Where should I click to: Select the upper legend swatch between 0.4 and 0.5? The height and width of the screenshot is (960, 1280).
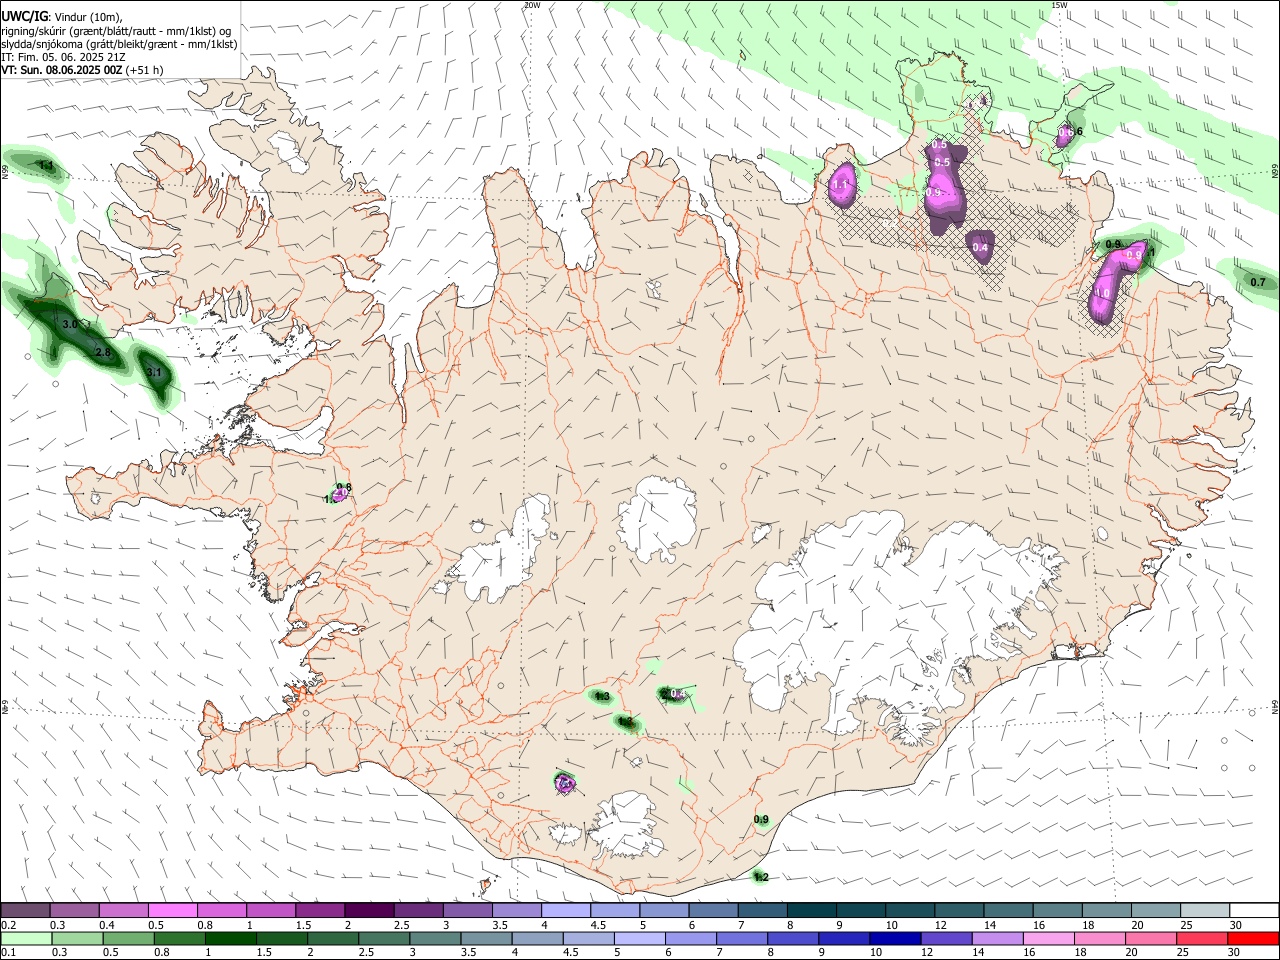[123, 910]
